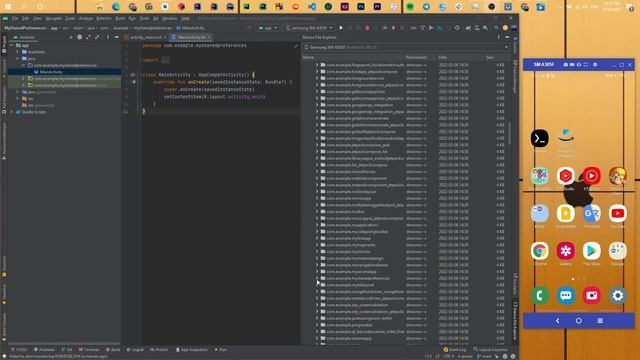640x360 pixels.
Task: Open the View menu
Action: click(x=37, y=18)
